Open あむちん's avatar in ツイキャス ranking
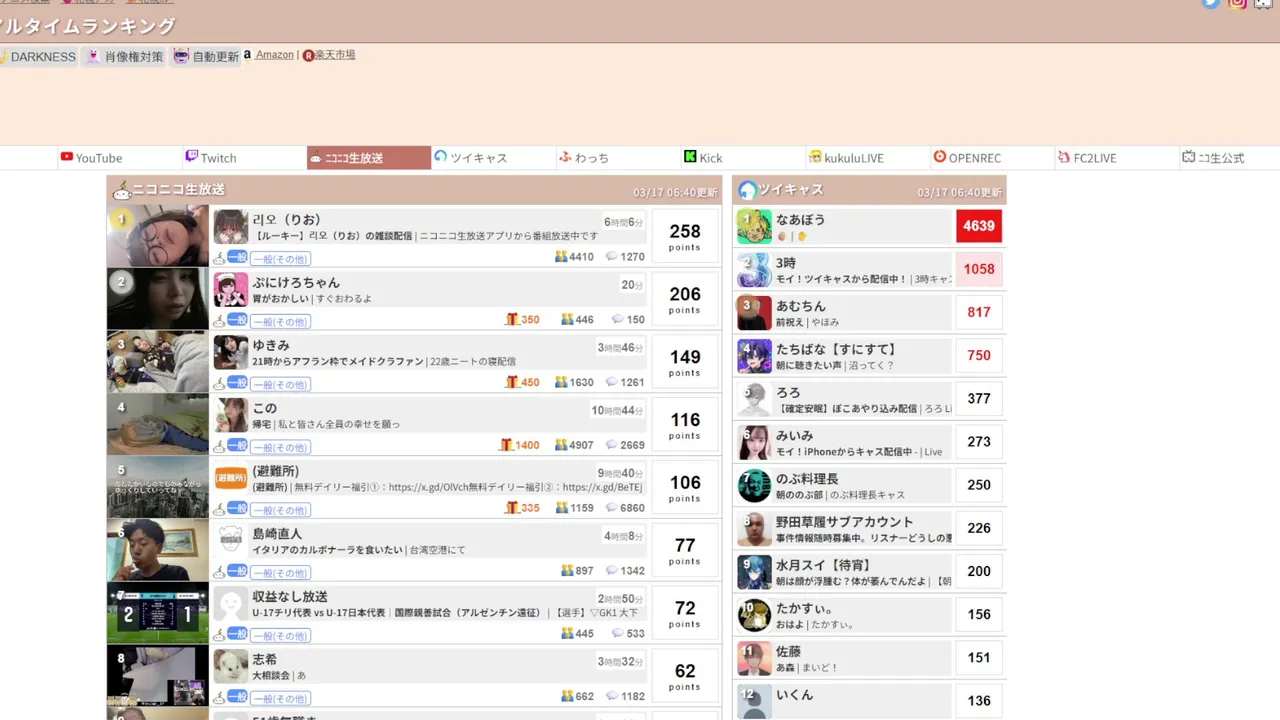 point(754,313)
